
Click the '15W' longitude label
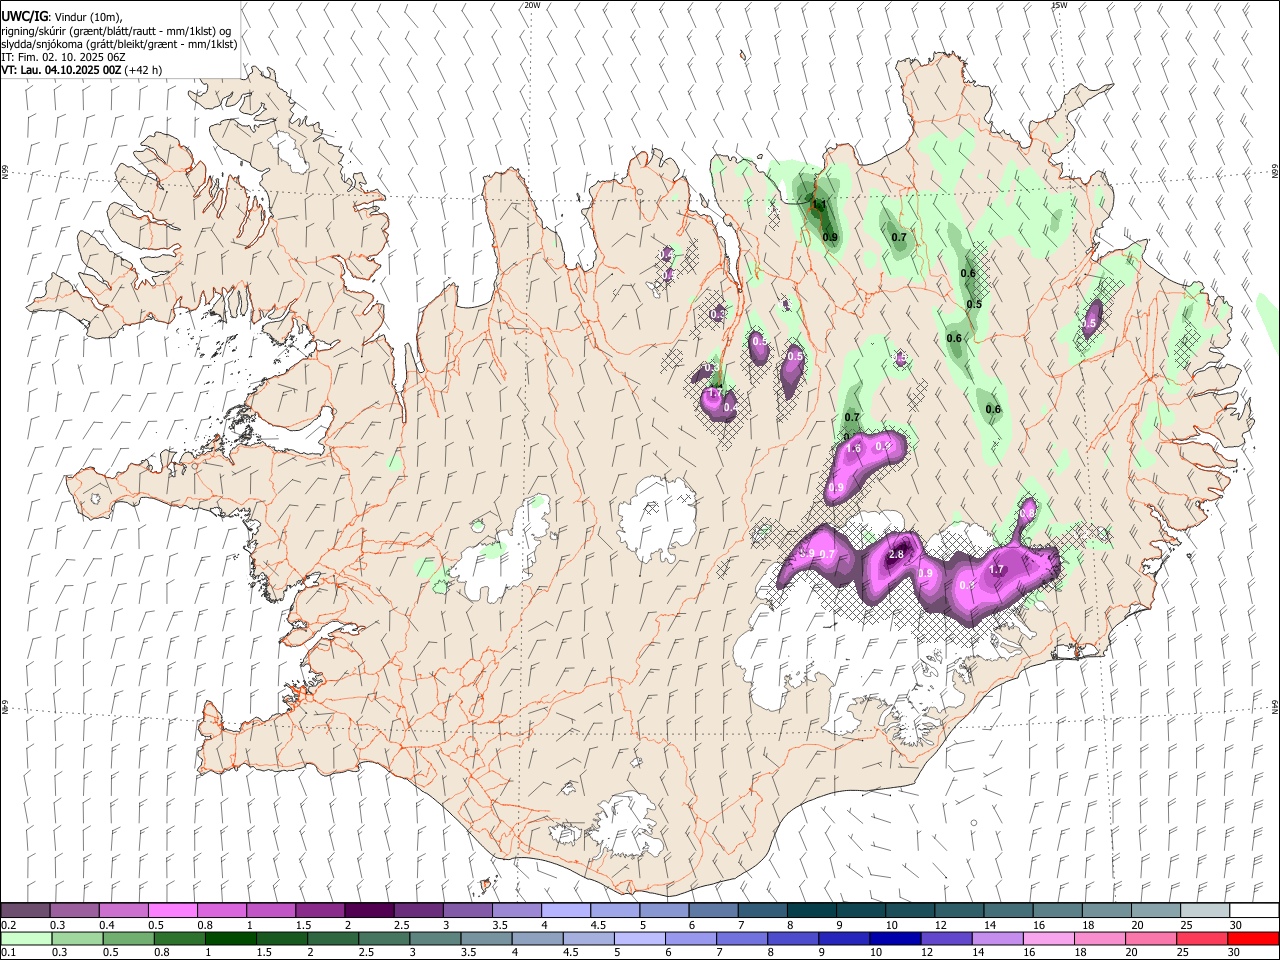point(1058,5)
